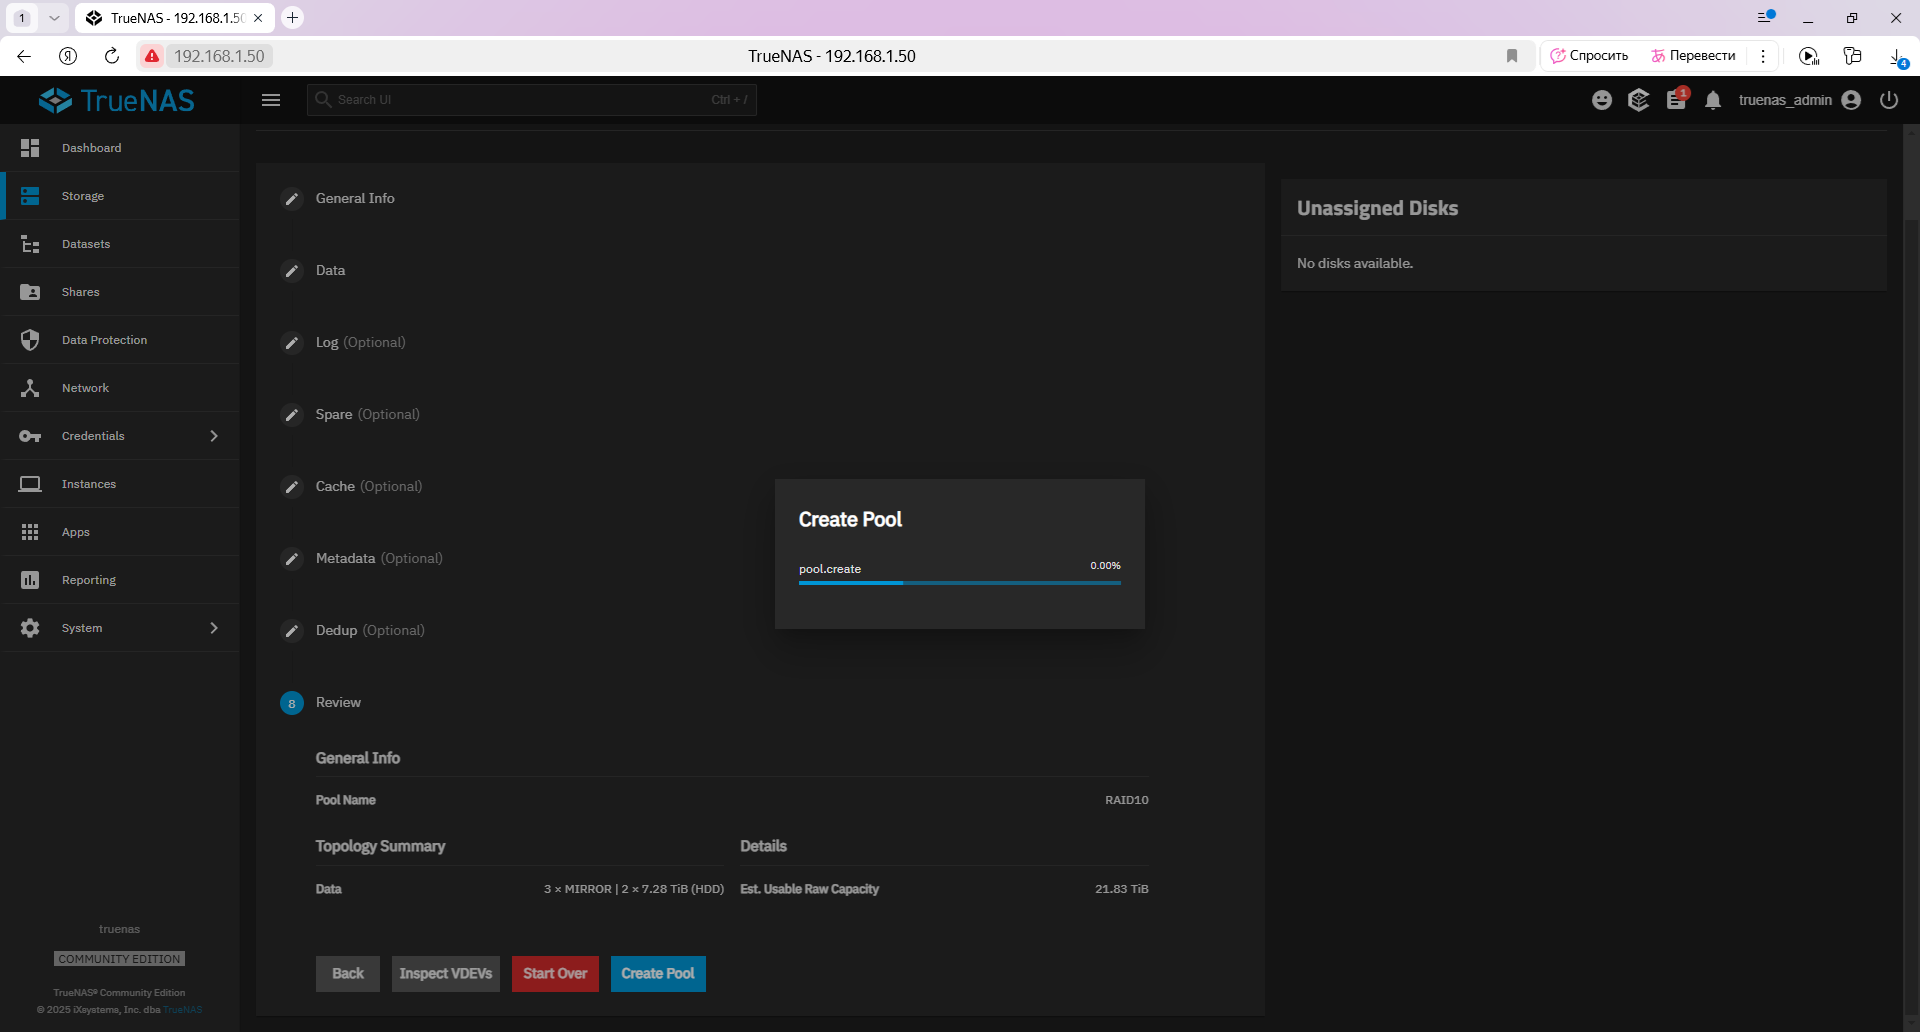Open Data Protection shield icon
Screen dimensions: 1920x1032
pyautogui.click(x=30, y=340)
